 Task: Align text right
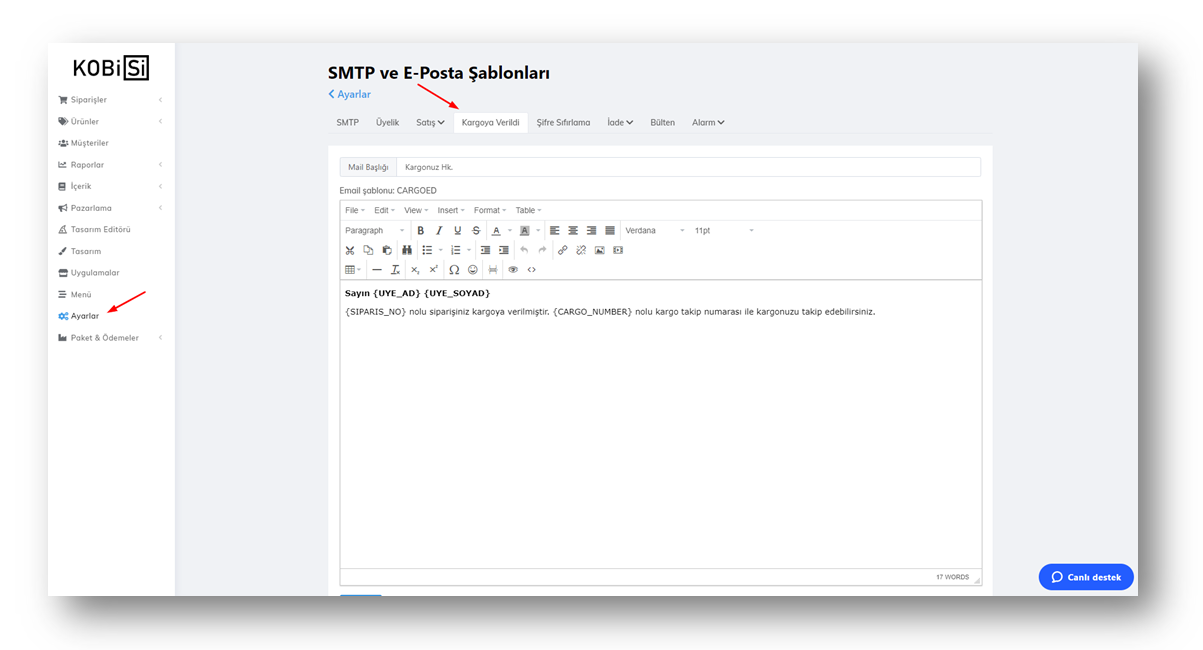(x=591, y=230)
